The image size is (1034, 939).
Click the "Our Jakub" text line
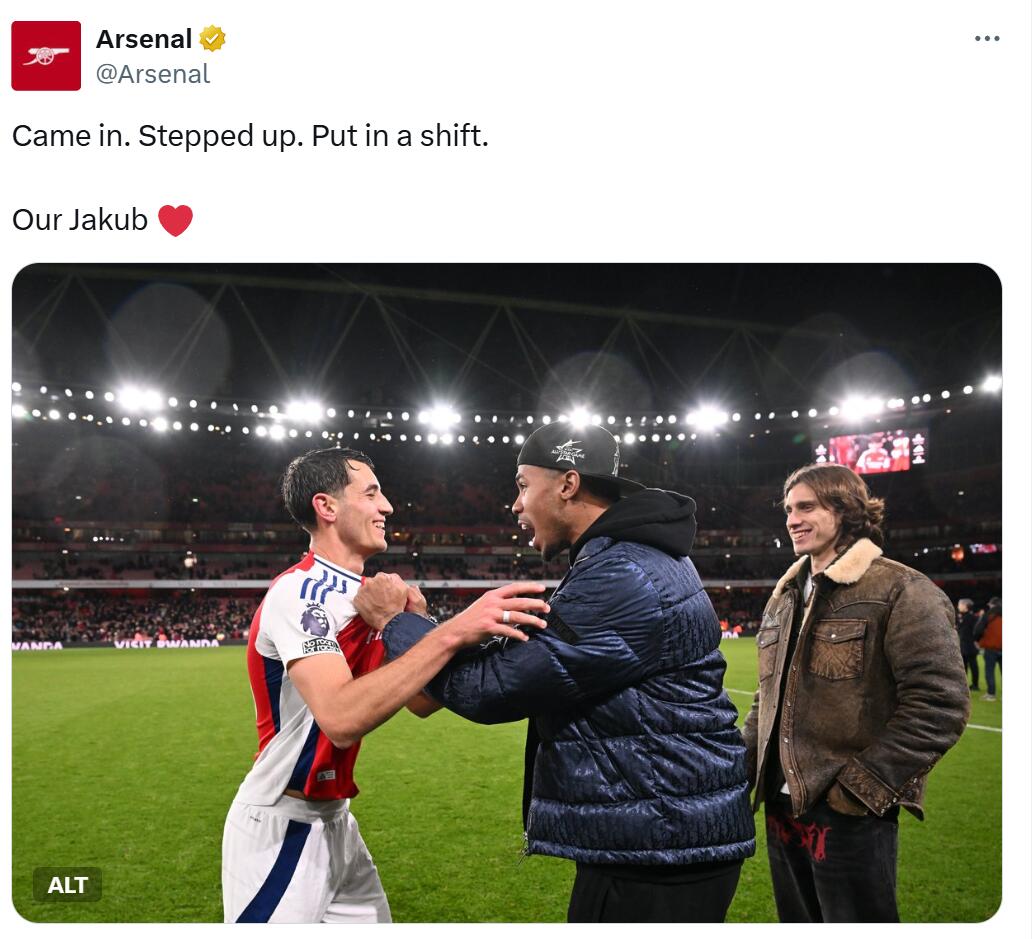(80, 220)
